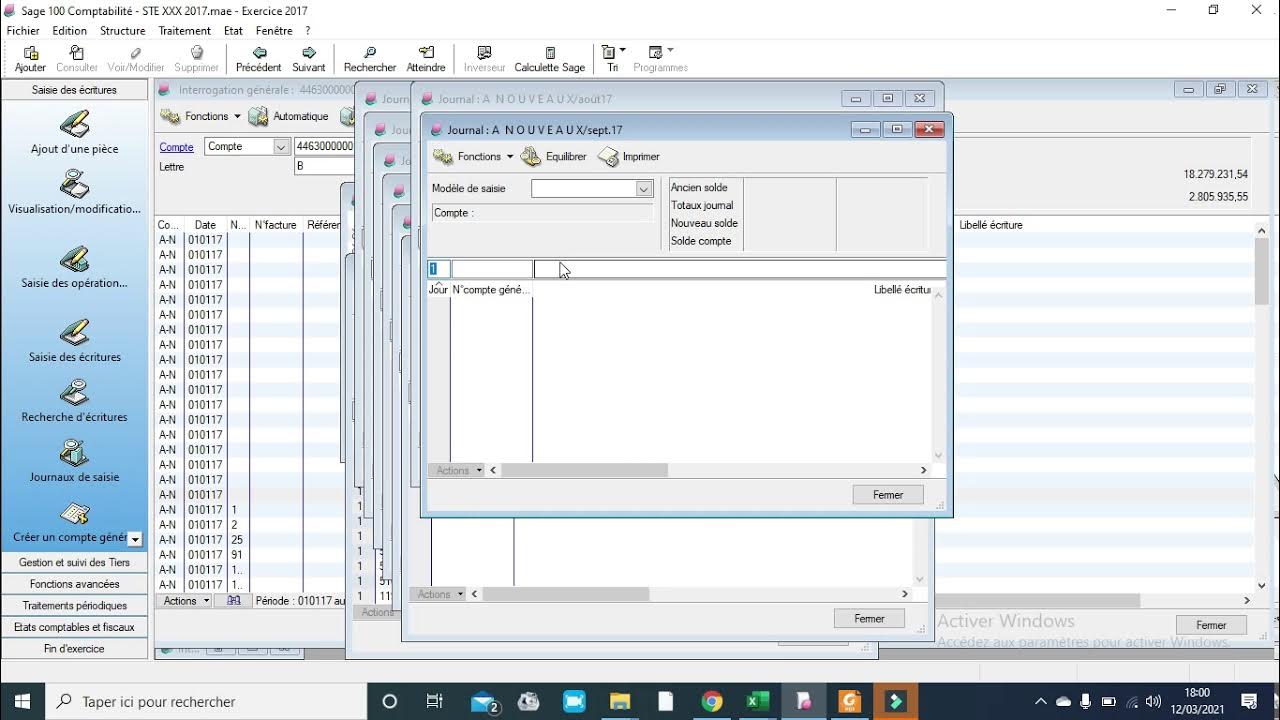The height and width of the screenshot is (720, 1280).
Task: Open Actions dropdown in Interrogation générale
Action: click(186, 601)
